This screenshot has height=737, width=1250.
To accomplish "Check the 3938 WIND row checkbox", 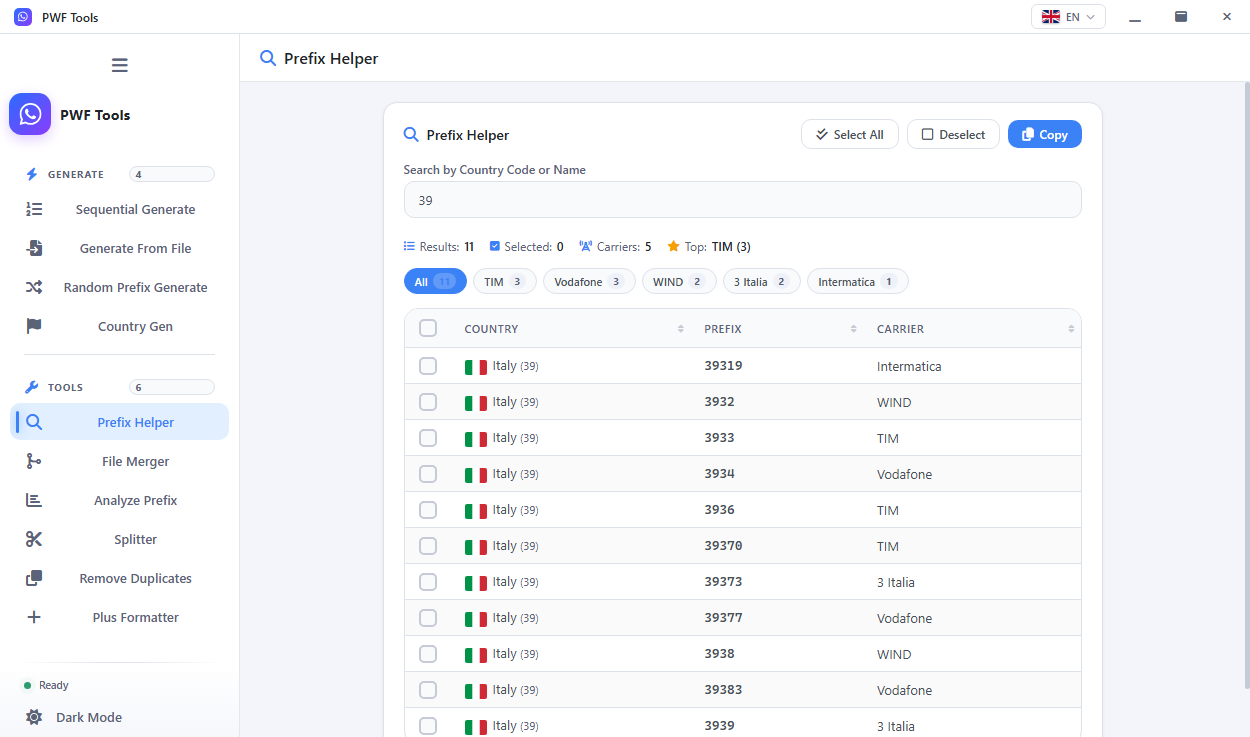I will click(428, 654).
